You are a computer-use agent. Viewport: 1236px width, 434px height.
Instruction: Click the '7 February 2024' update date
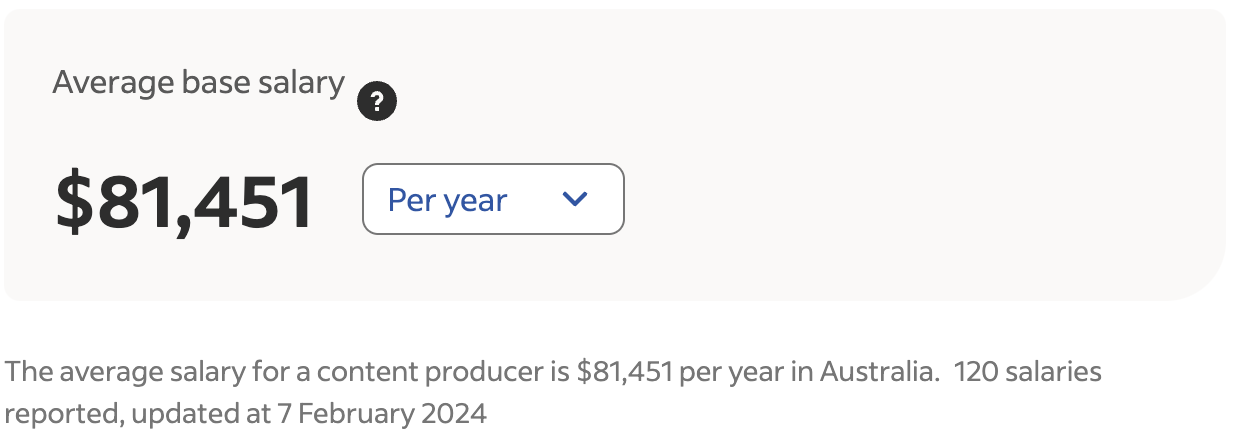381,412
